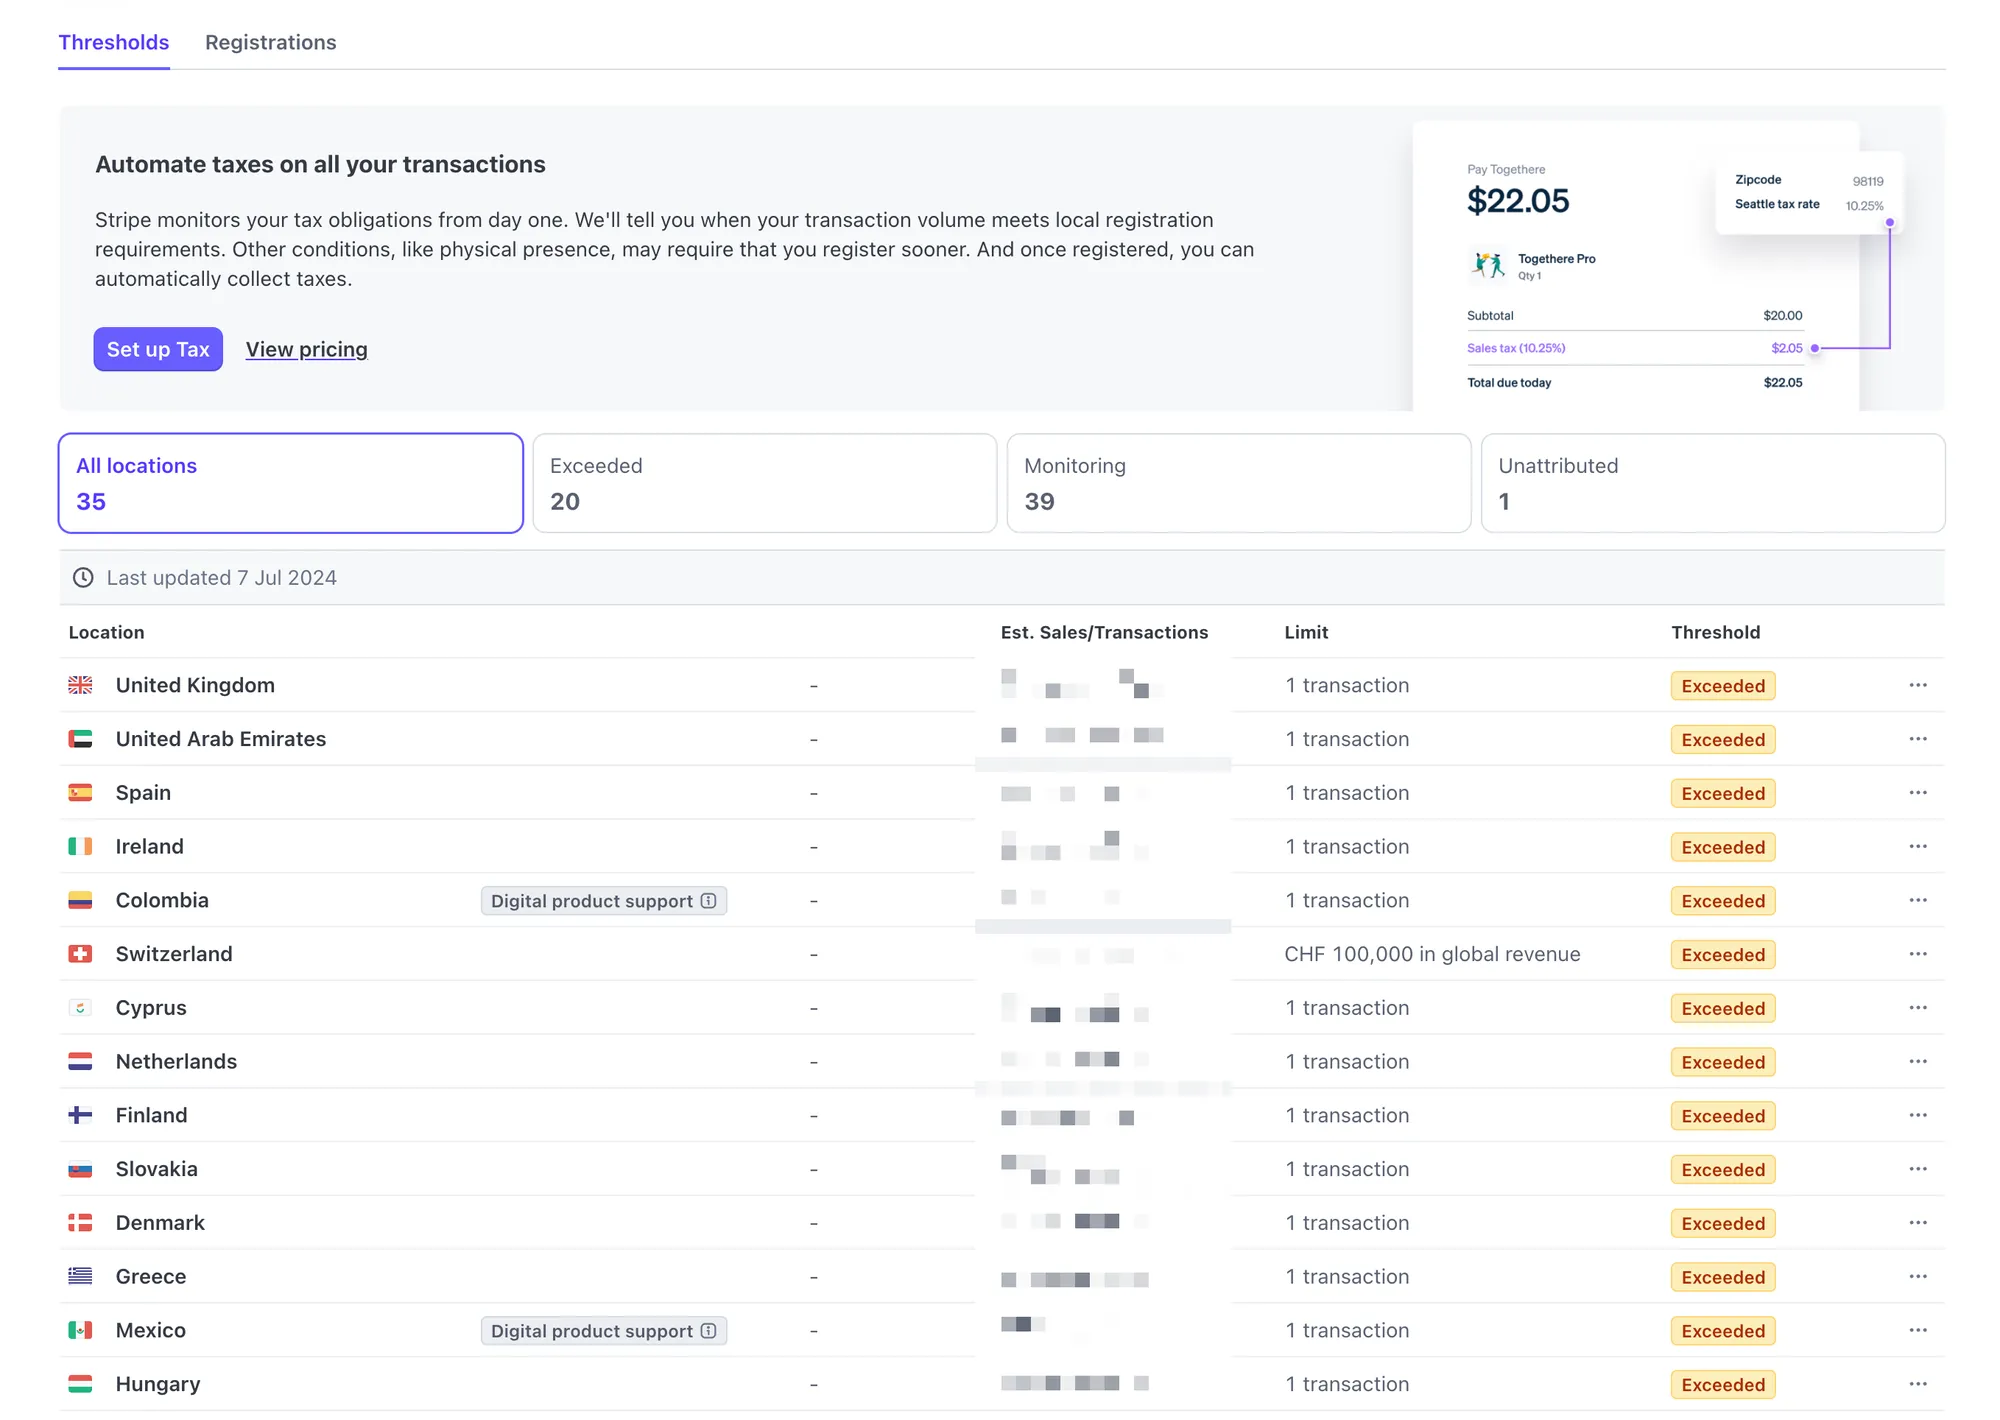
Task: Click the Ireland flag icon
Action: [x=80, y=846]
